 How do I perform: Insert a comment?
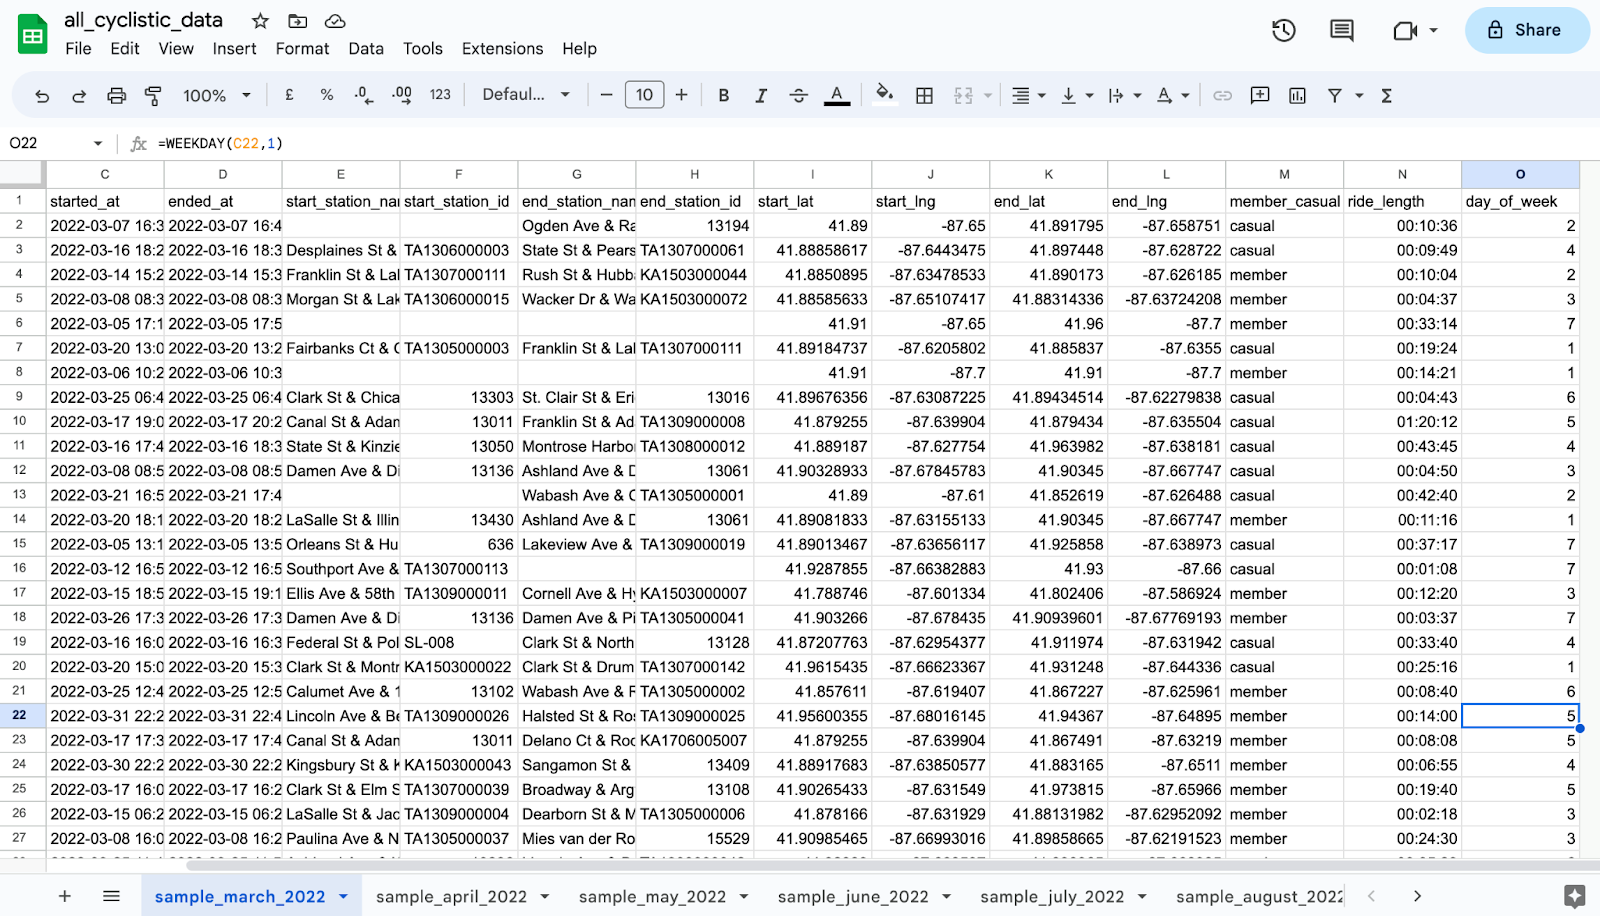pyautogui.click(x=1259, y=94)
